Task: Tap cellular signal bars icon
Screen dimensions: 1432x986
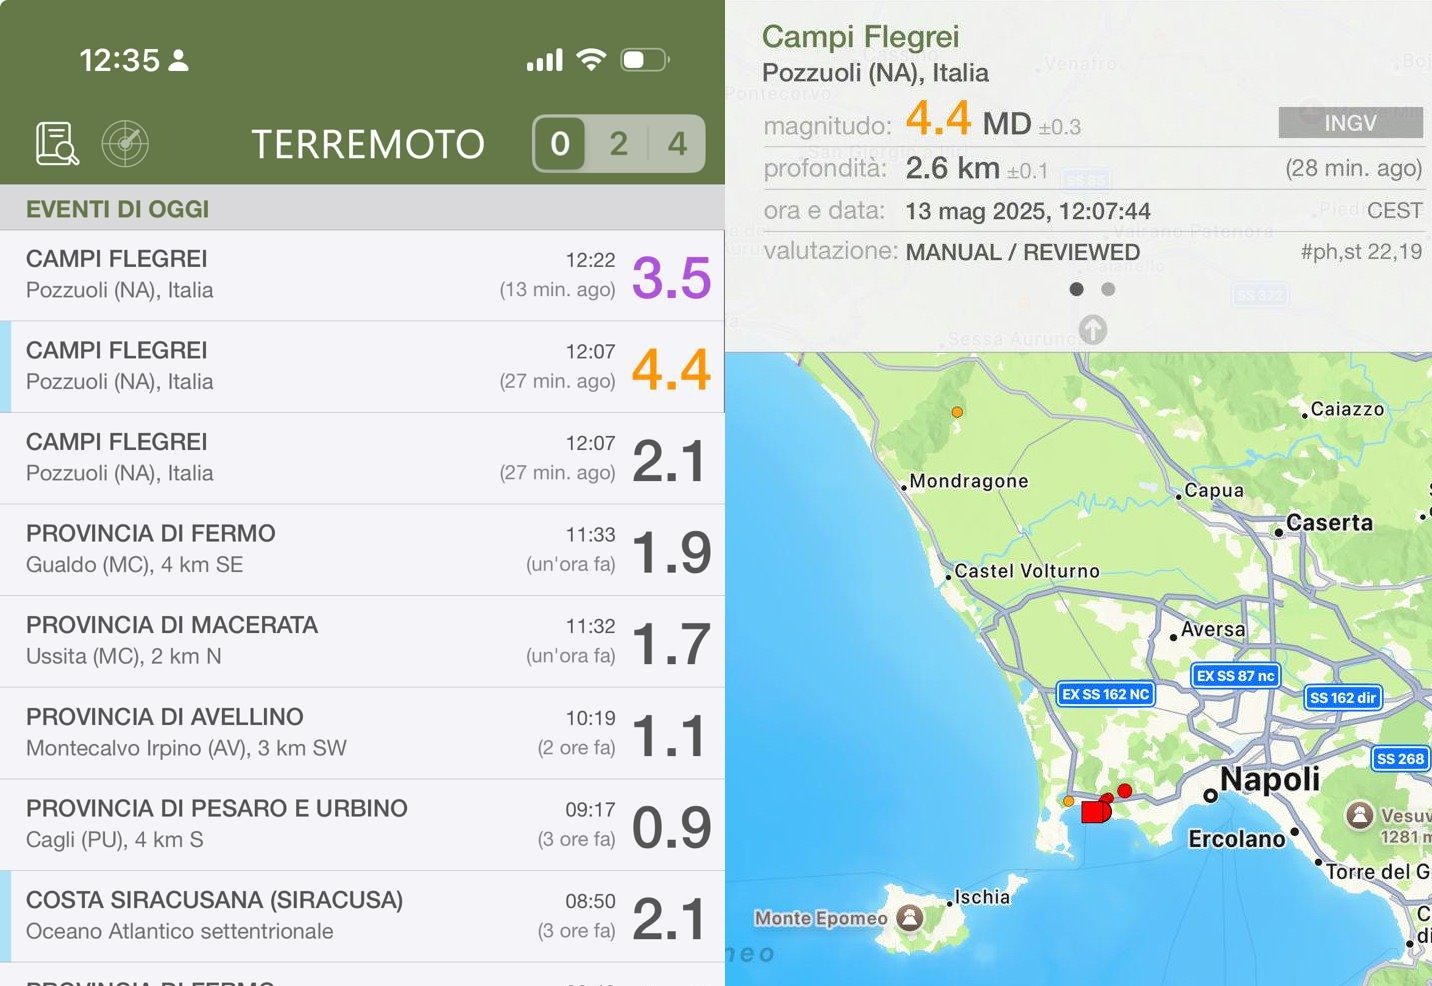Action: [545, 61]
